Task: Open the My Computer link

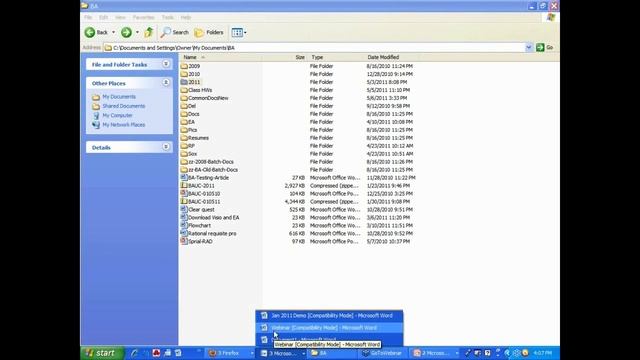Action: [x=117, y=116]
